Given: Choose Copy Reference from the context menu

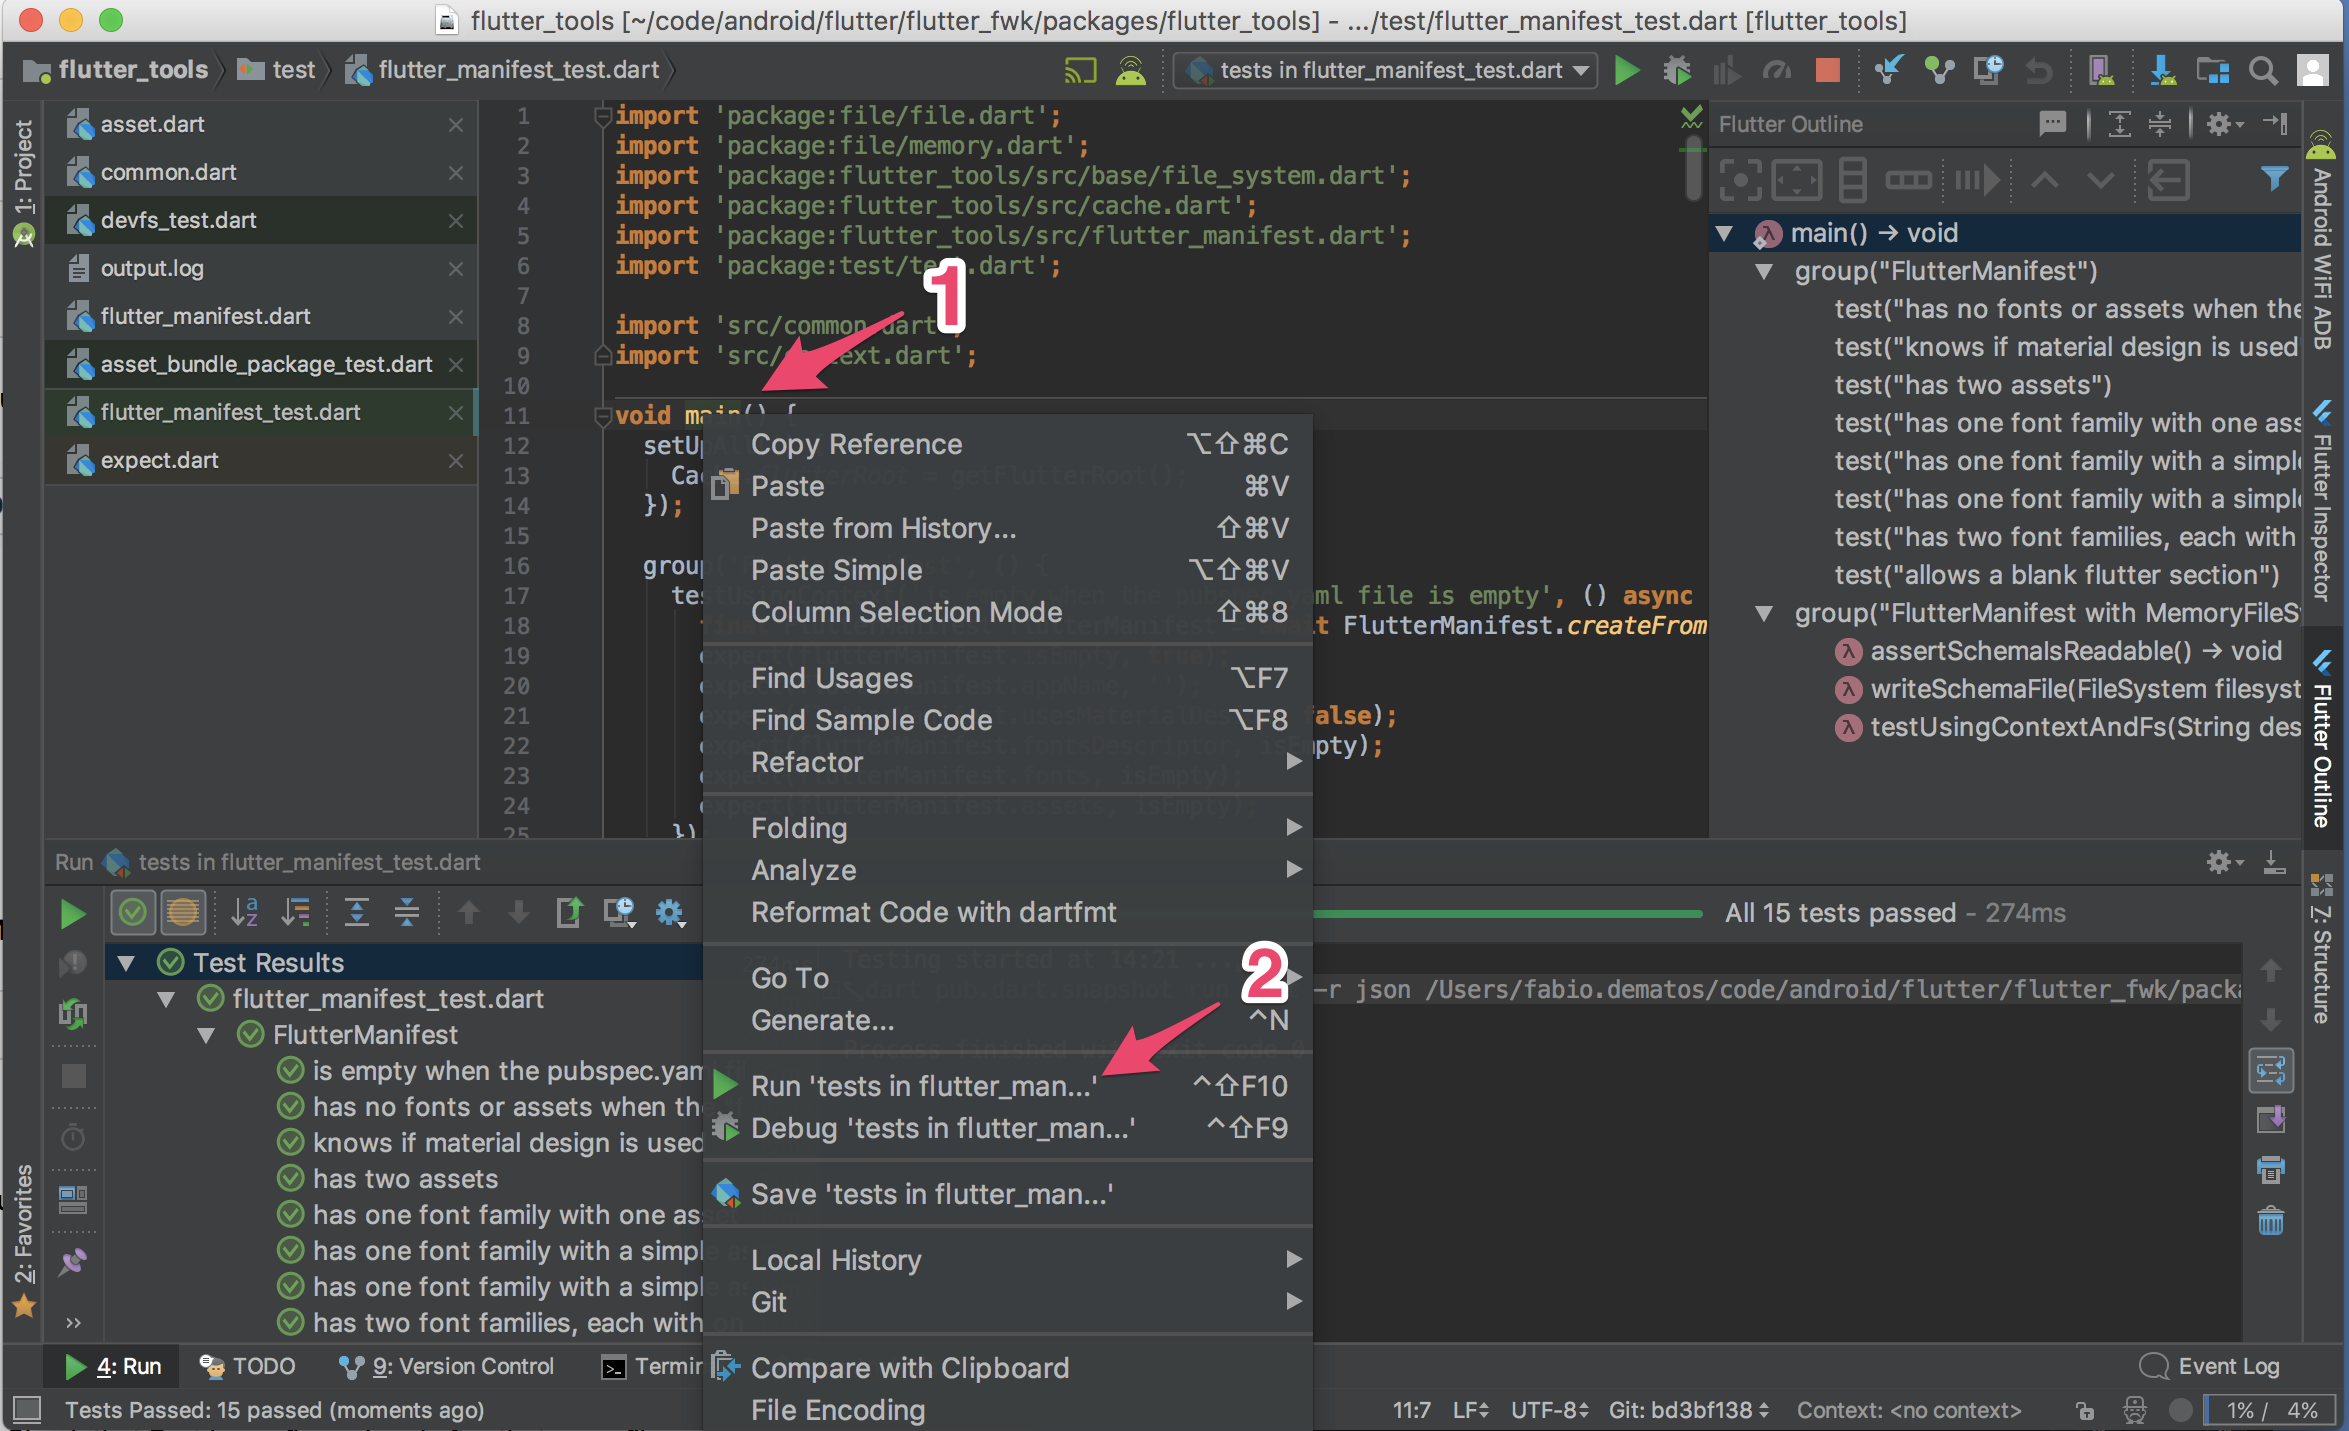Looking at the screenshot, I should 856,444.
